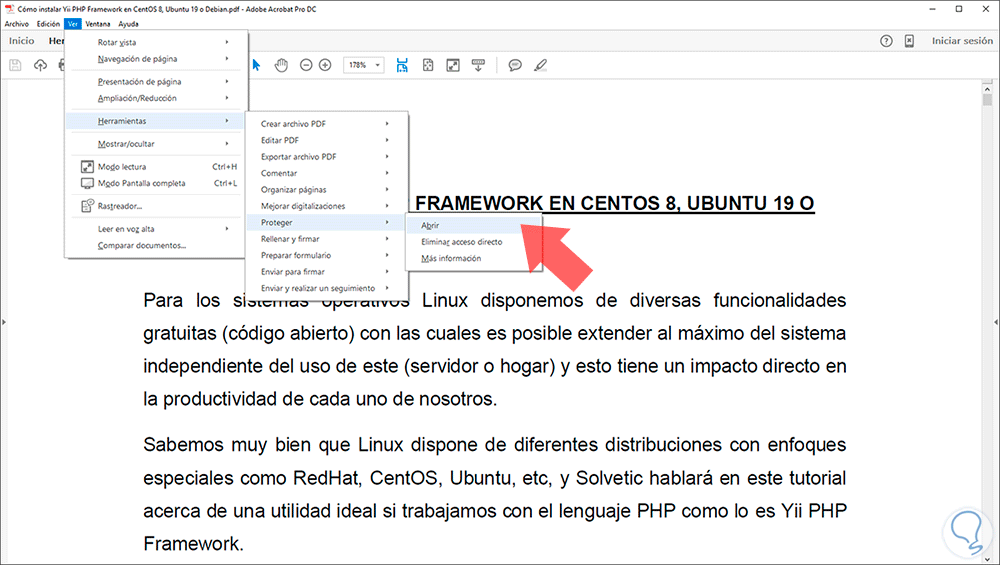The height and width of the screenshot is (565, 1000).
Task: Open the Ventana menu
Action: coord(98,24)
